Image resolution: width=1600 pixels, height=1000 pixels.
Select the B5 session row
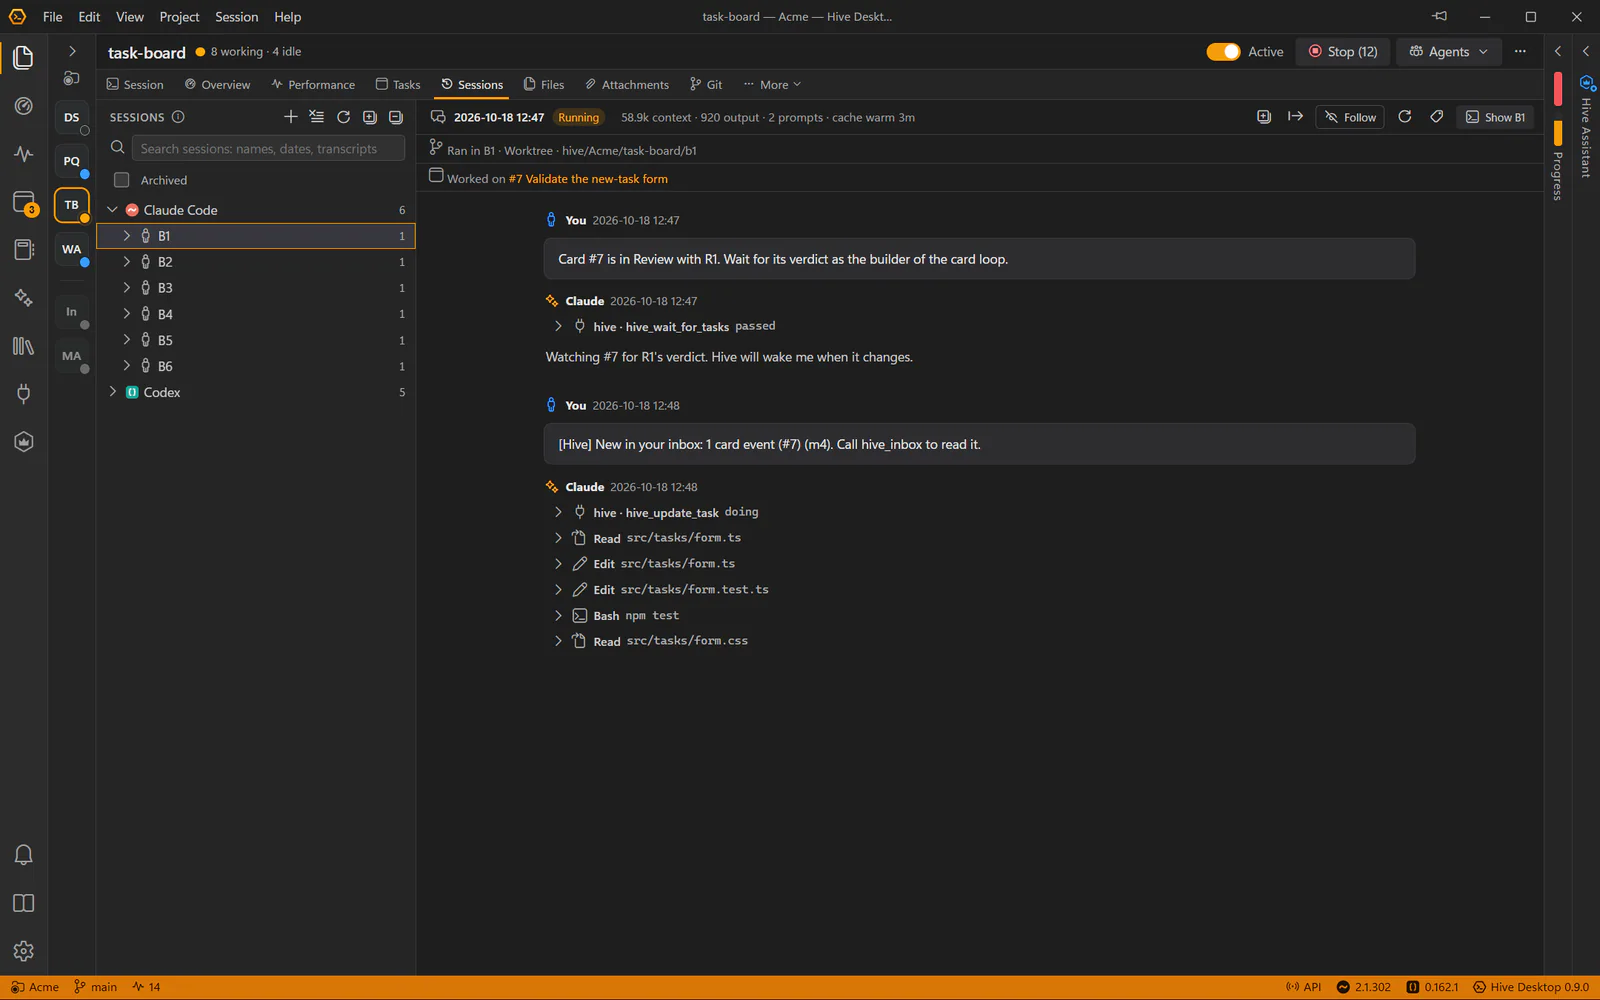[x=256, y=340]
